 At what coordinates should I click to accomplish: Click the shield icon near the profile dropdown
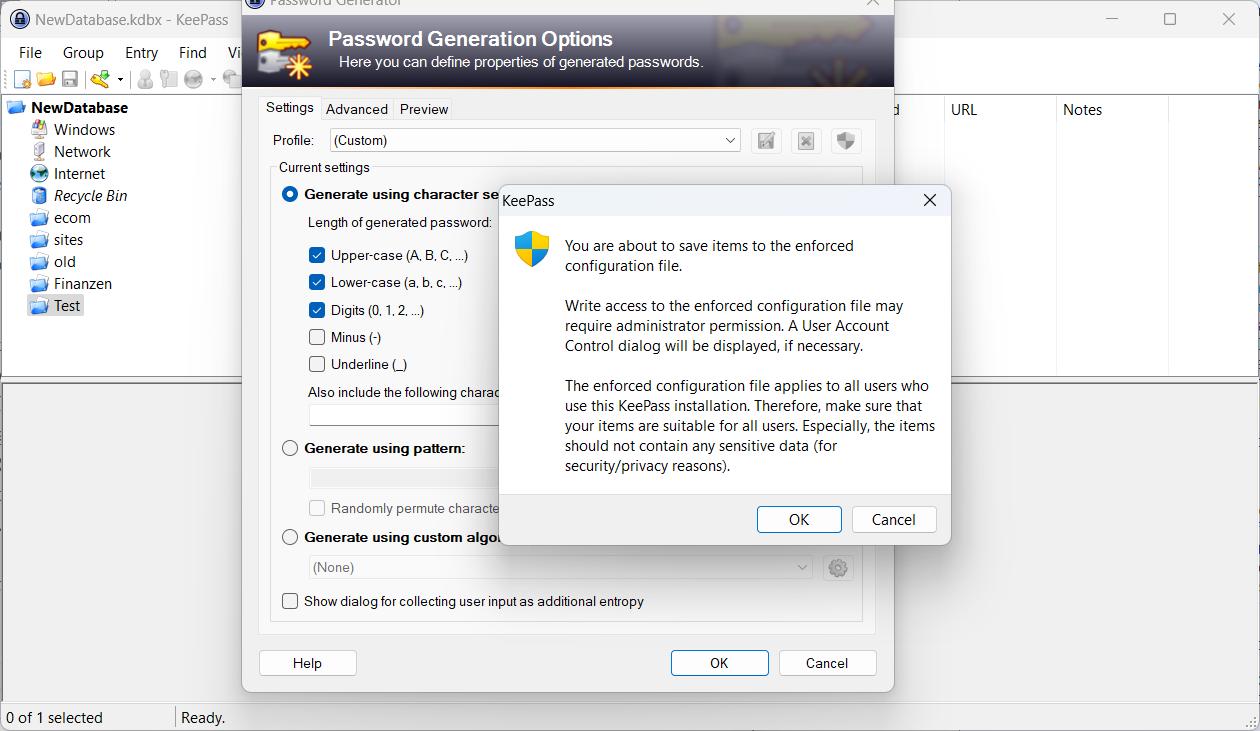click(845, 140)
